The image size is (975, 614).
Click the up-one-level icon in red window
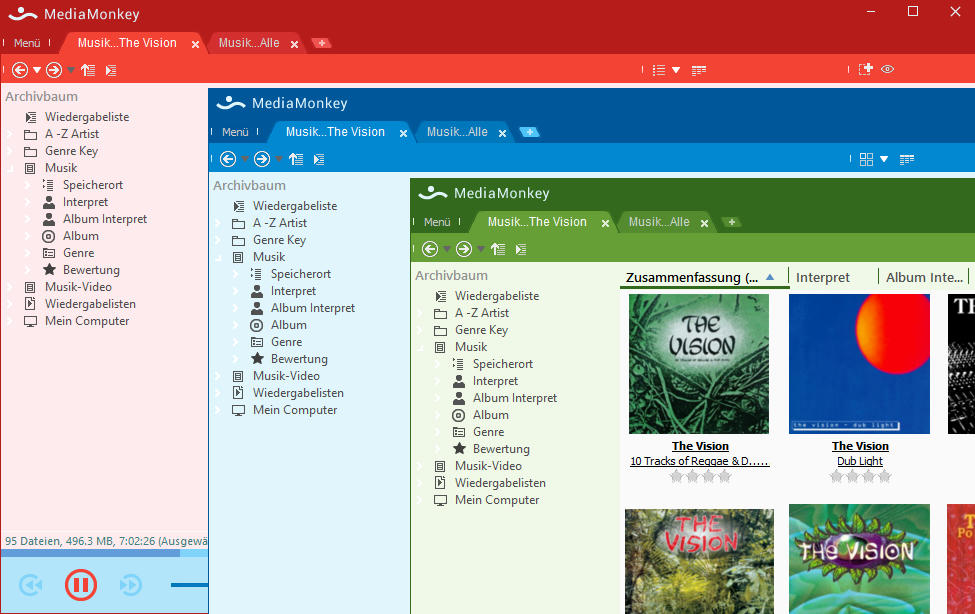click(x=88, y=70)
